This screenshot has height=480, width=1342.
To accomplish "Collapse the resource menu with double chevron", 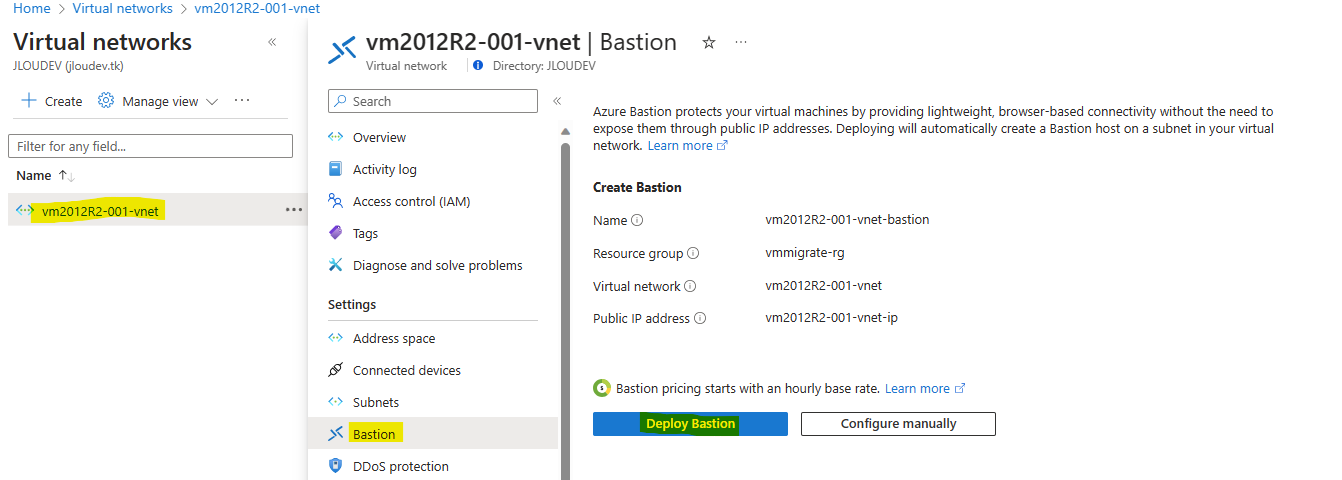I will point(557,101).
